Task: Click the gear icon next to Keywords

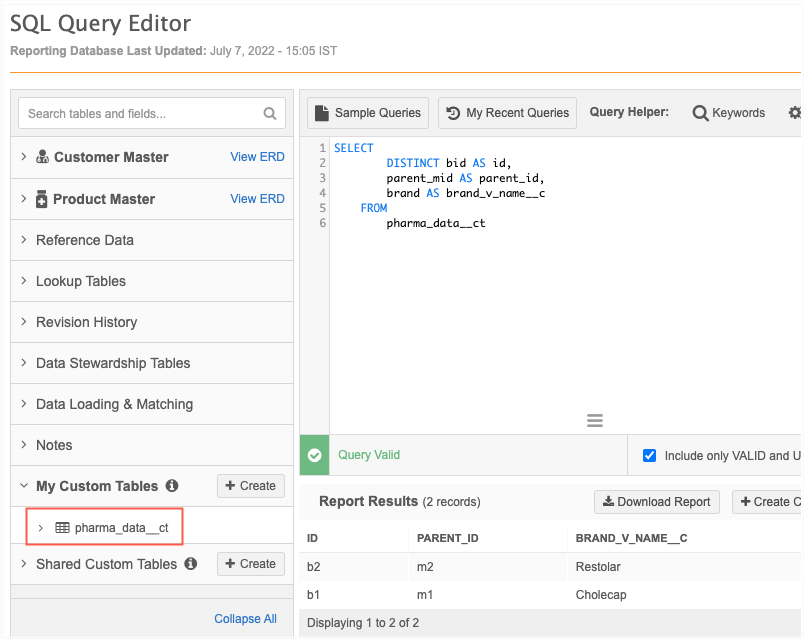Action: pyautogui.click(x=795, y=113)
